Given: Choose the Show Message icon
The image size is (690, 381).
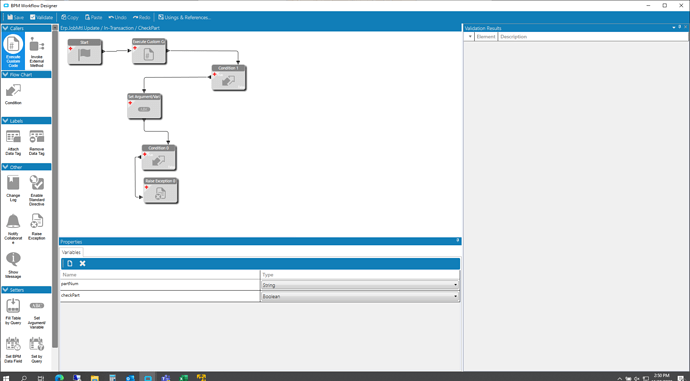Looking at the screenshot, I should [13, 265].
